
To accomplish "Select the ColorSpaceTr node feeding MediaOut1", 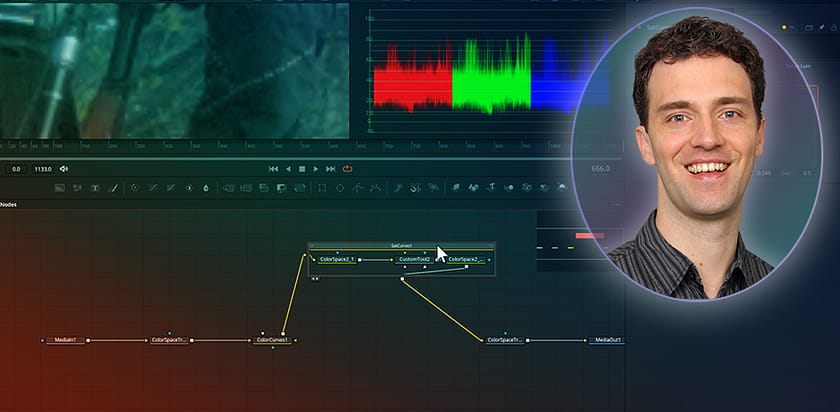I will (505, 340).
